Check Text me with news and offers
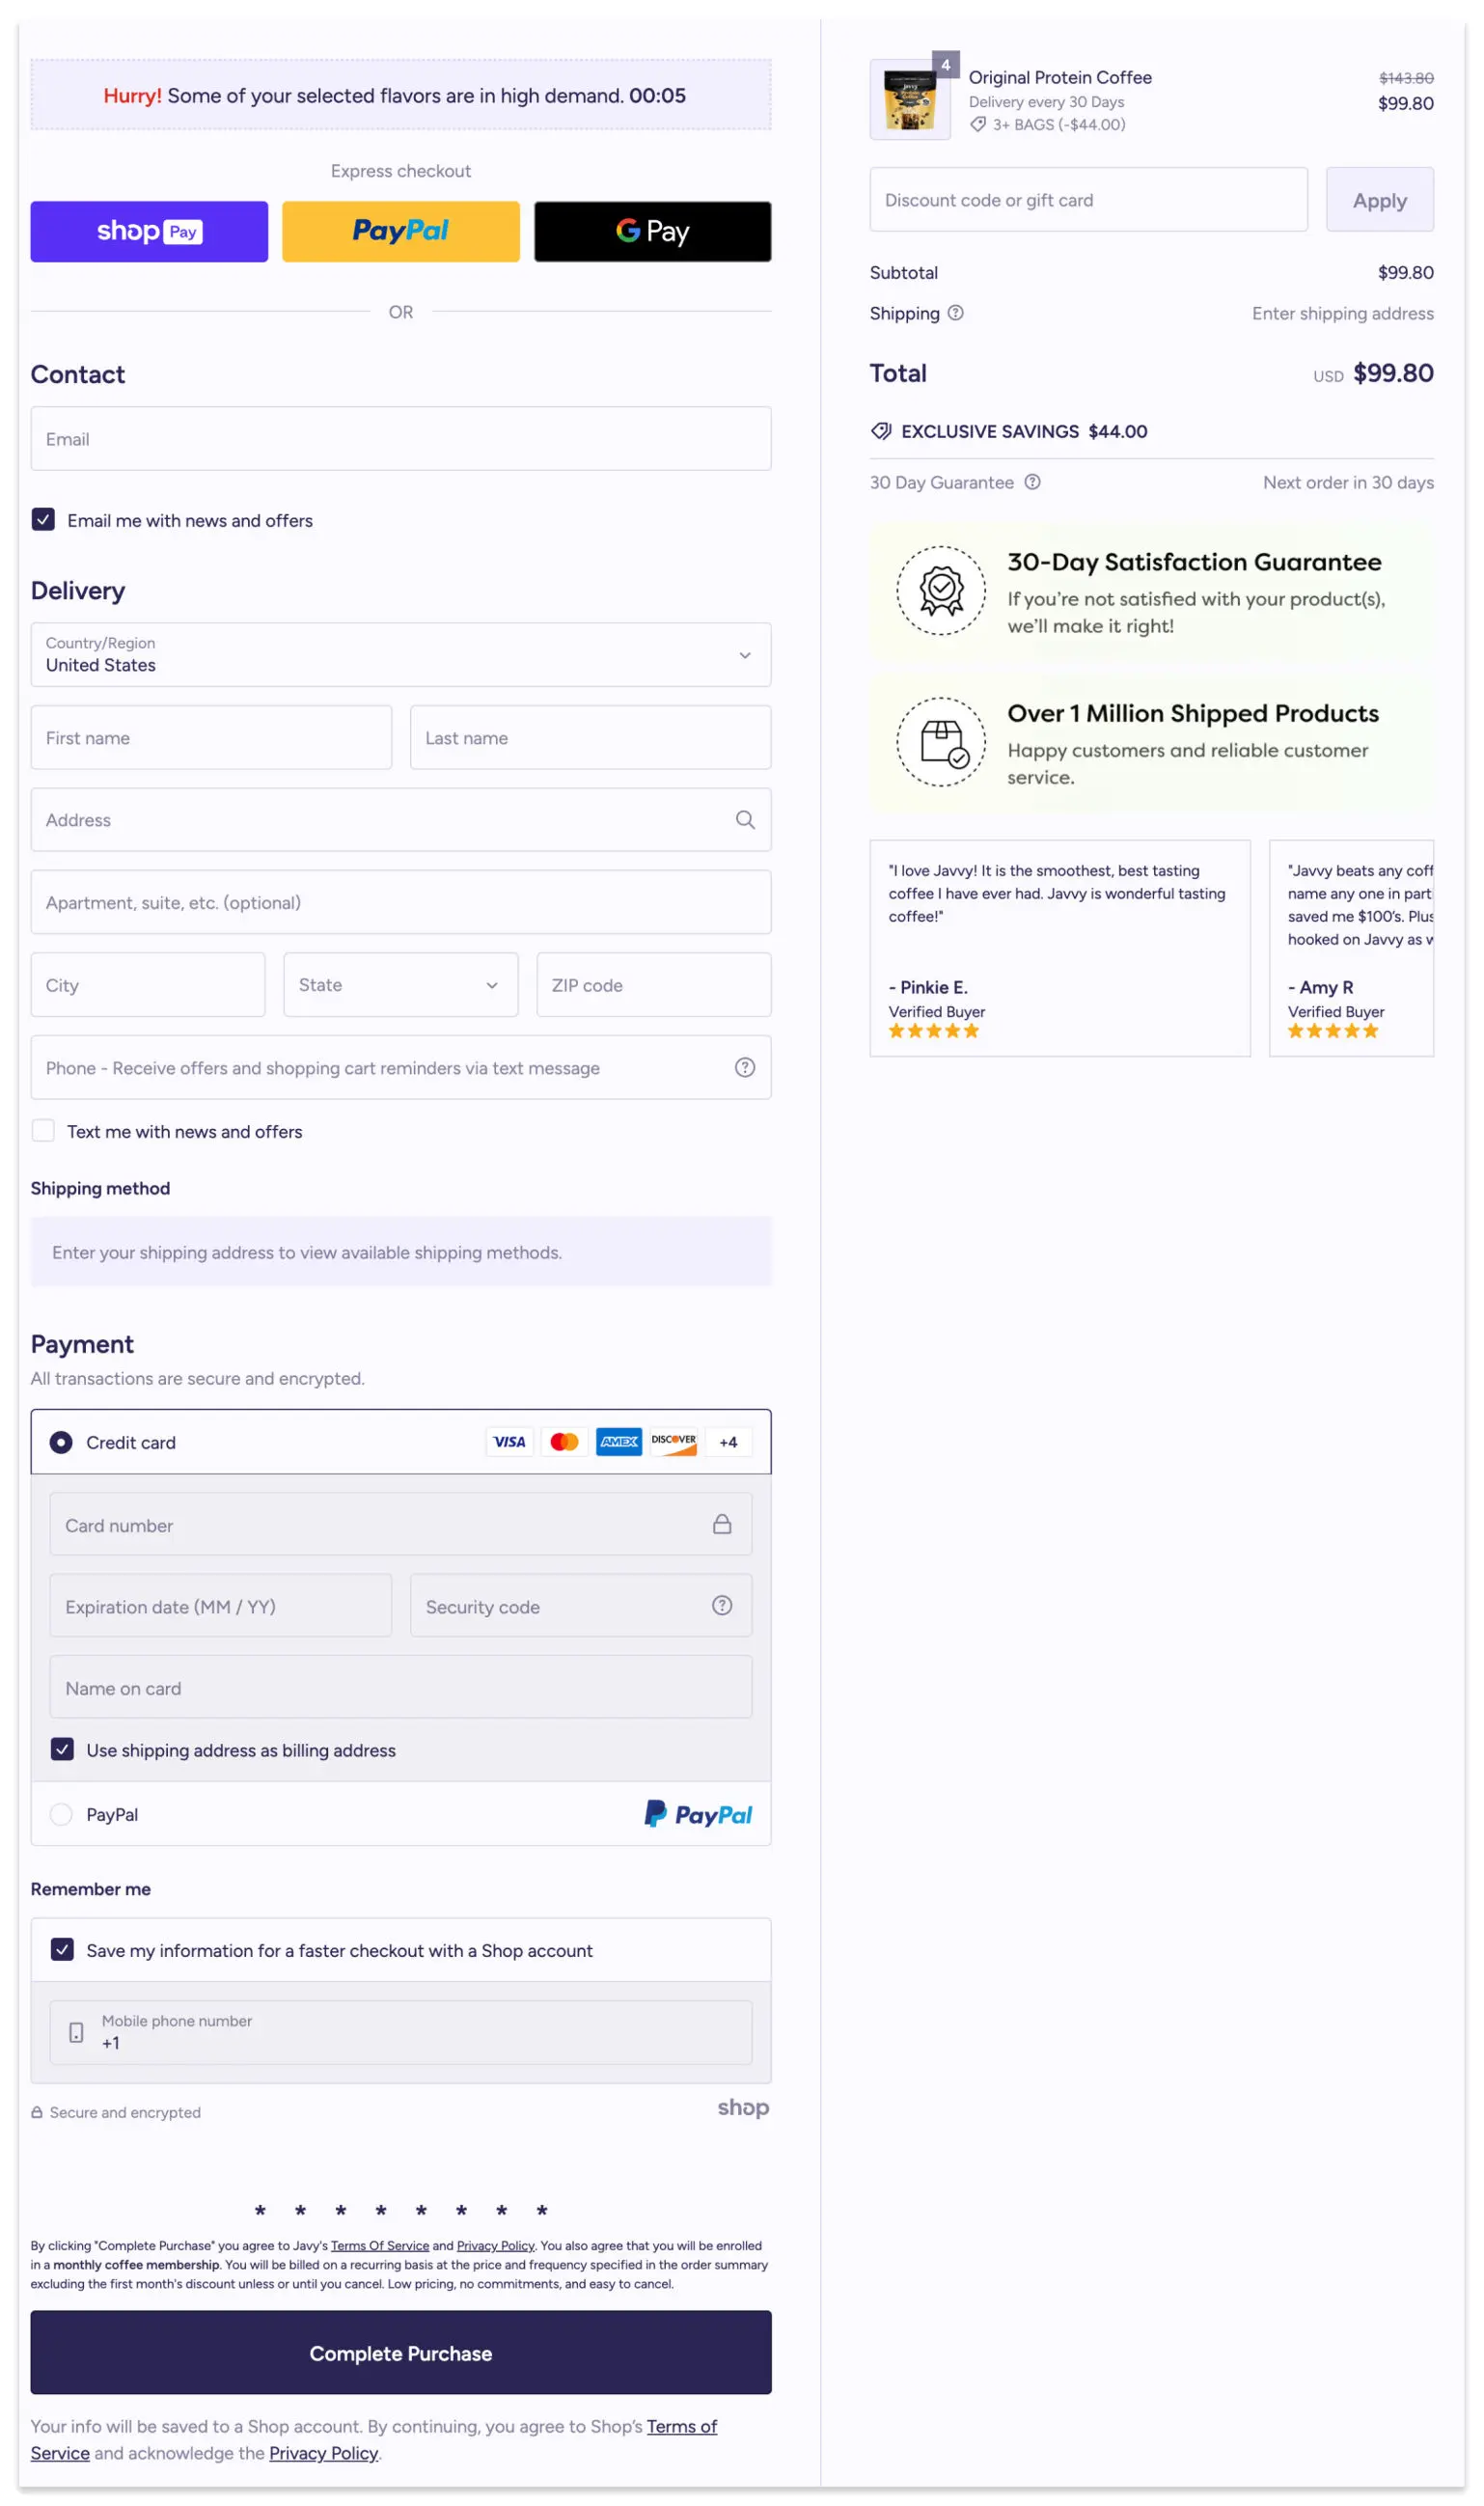The image size is (1484, 2506). (x=43, y=1131)
